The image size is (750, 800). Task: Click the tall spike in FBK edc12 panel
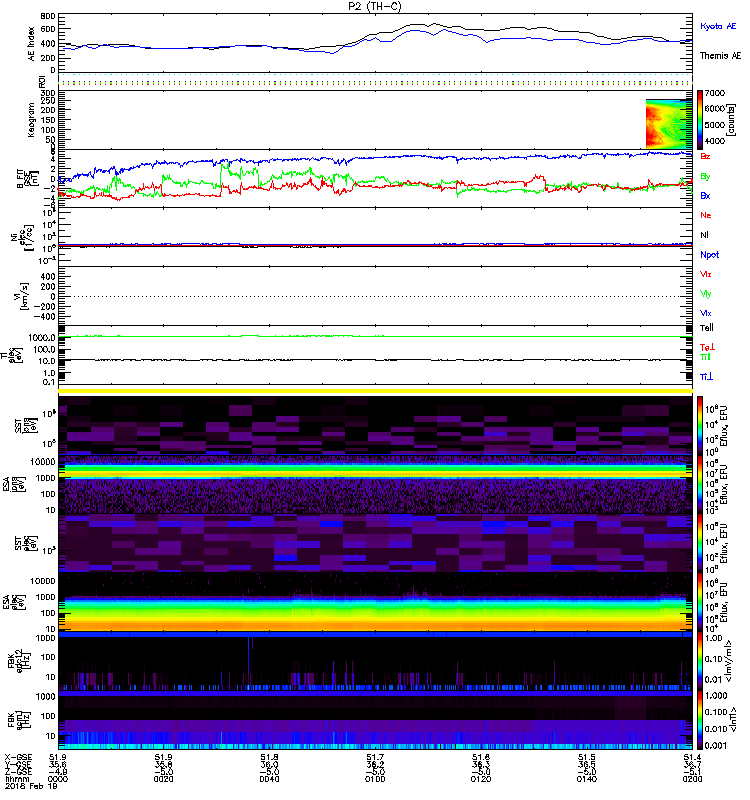click(x=250, y=660)
